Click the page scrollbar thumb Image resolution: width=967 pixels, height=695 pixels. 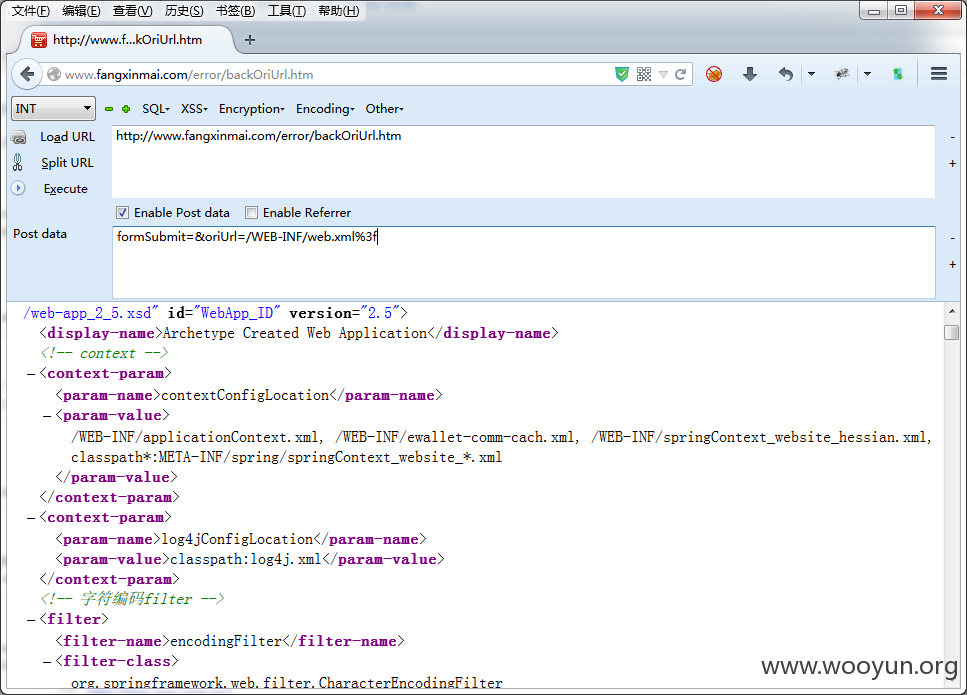(952, 332)
